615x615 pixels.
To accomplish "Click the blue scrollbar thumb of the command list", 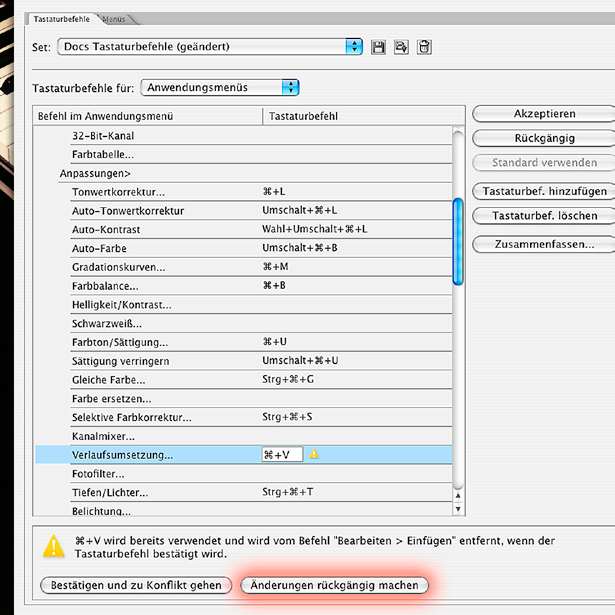I will click(x=458, y=242).
